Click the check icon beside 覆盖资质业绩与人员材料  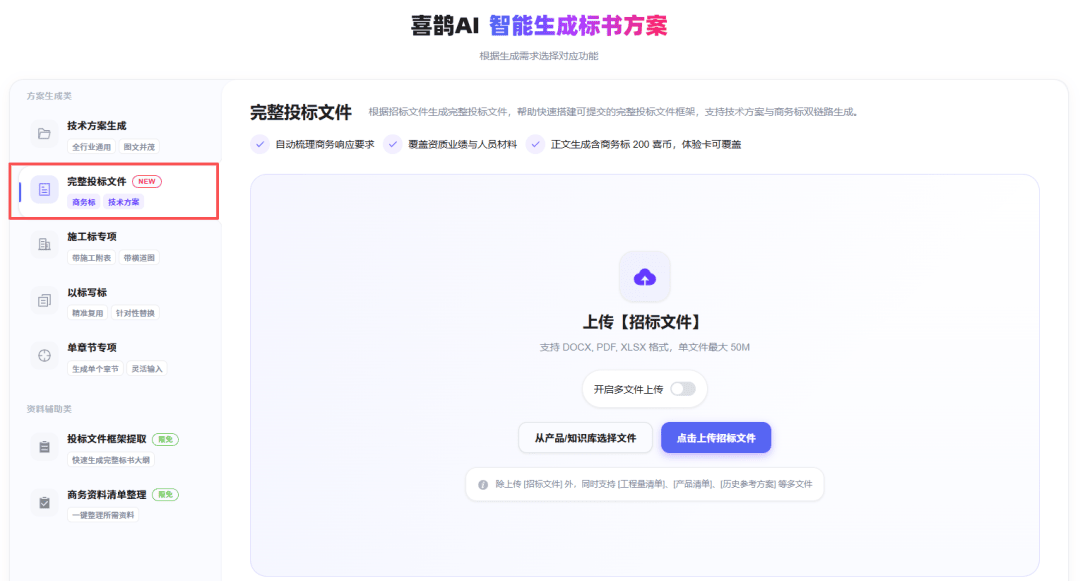coord(393,144)
